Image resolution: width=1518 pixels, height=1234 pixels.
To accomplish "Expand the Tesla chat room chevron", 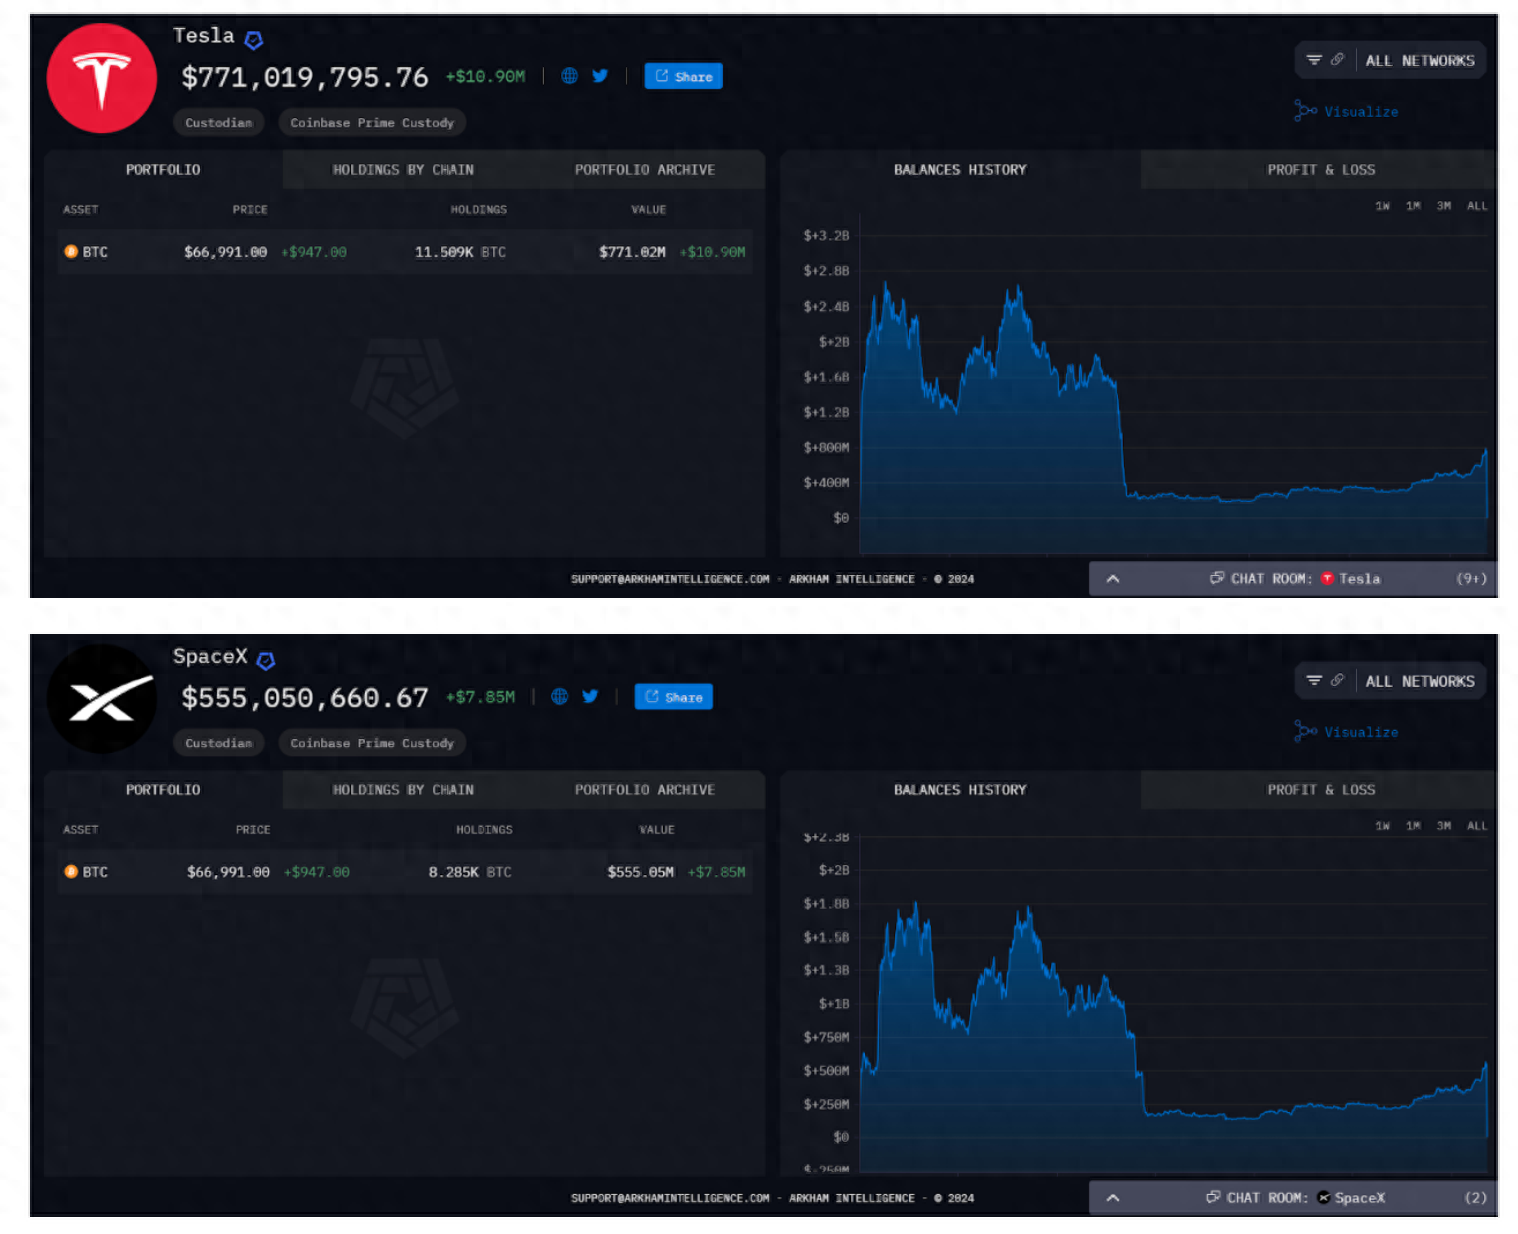I will pyautogui.click(x=1113, y=579).
